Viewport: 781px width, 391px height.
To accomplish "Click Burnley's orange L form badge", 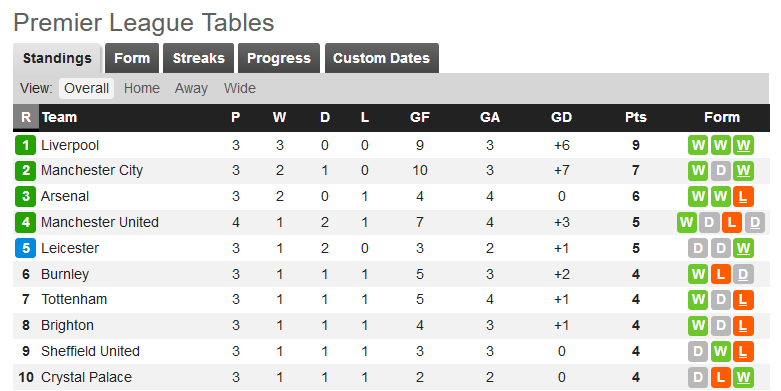I will point(720,274).
